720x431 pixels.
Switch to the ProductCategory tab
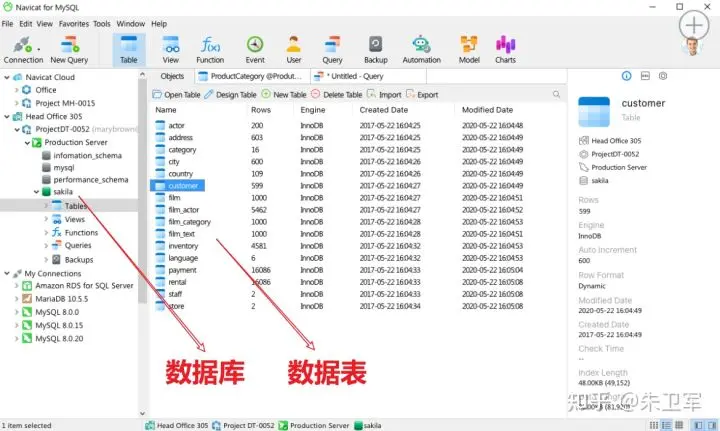tap(252, 76)
